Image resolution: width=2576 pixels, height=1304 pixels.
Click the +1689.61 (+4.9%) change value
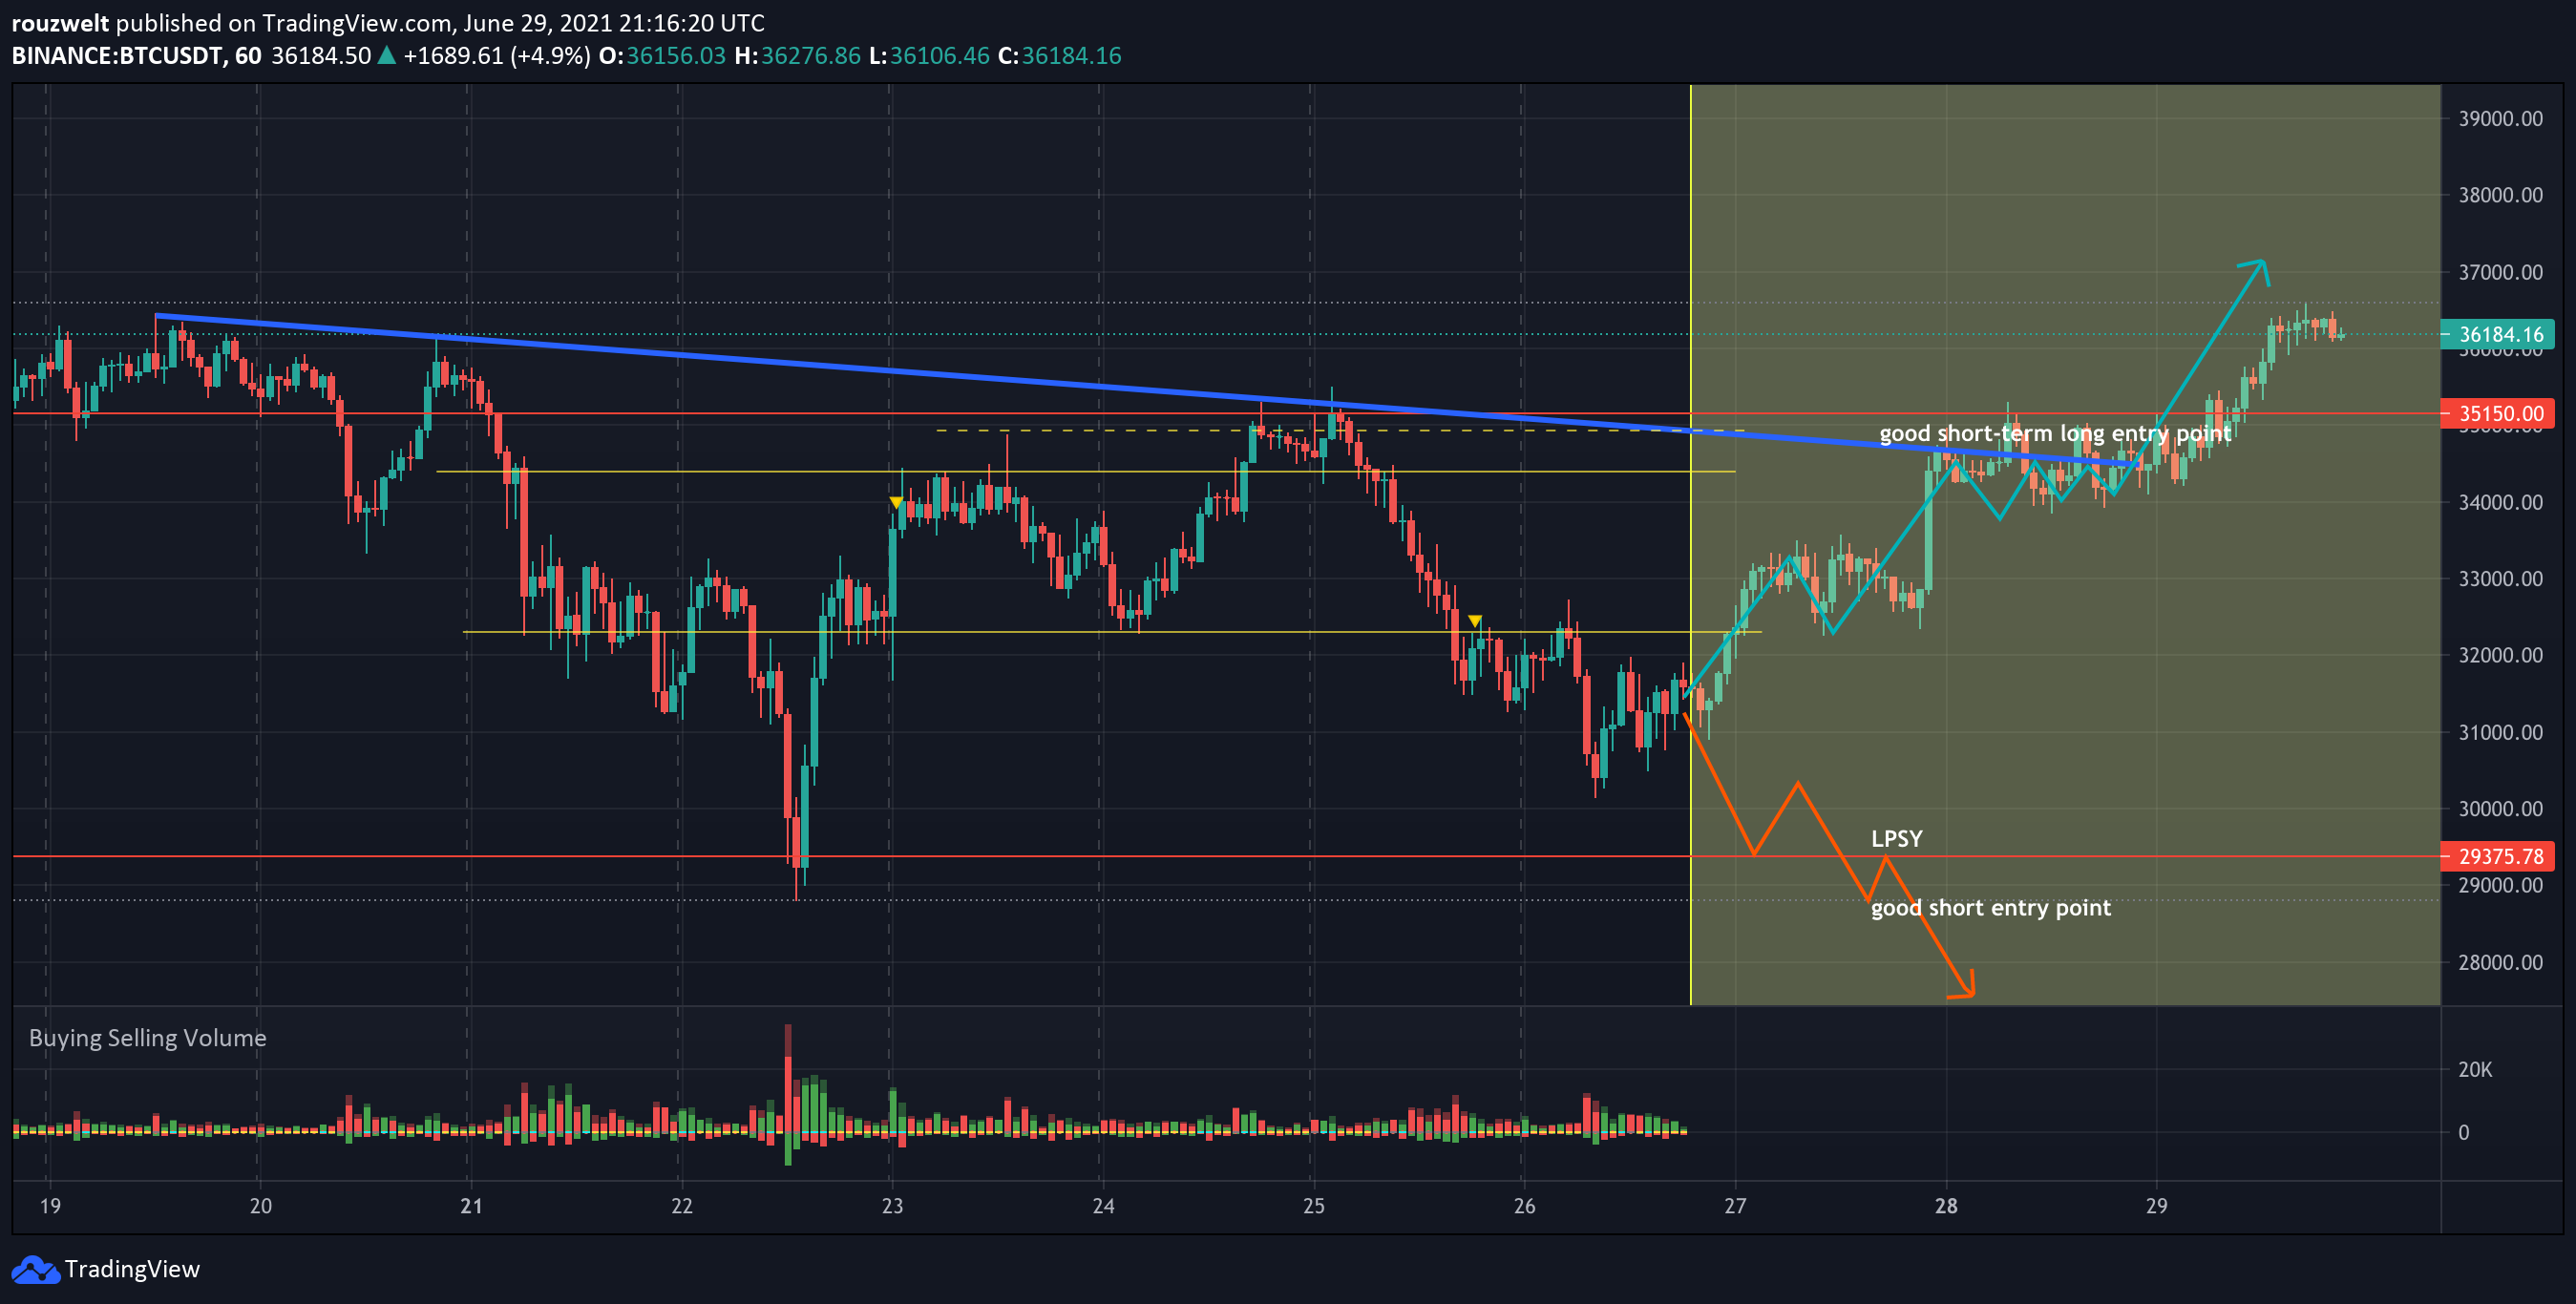496,56
